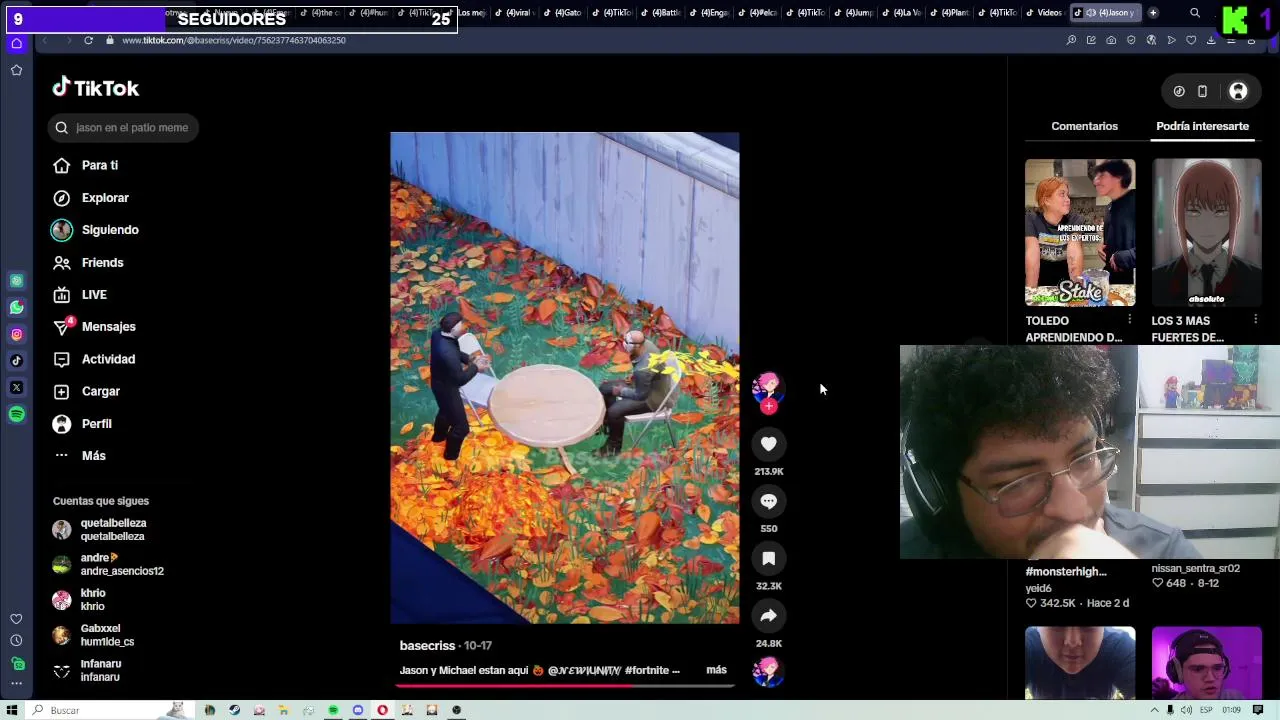This screenshot has width=1280, height=720.
Task: Expand the caption with 'más'
Action: [x=716, y=670]
